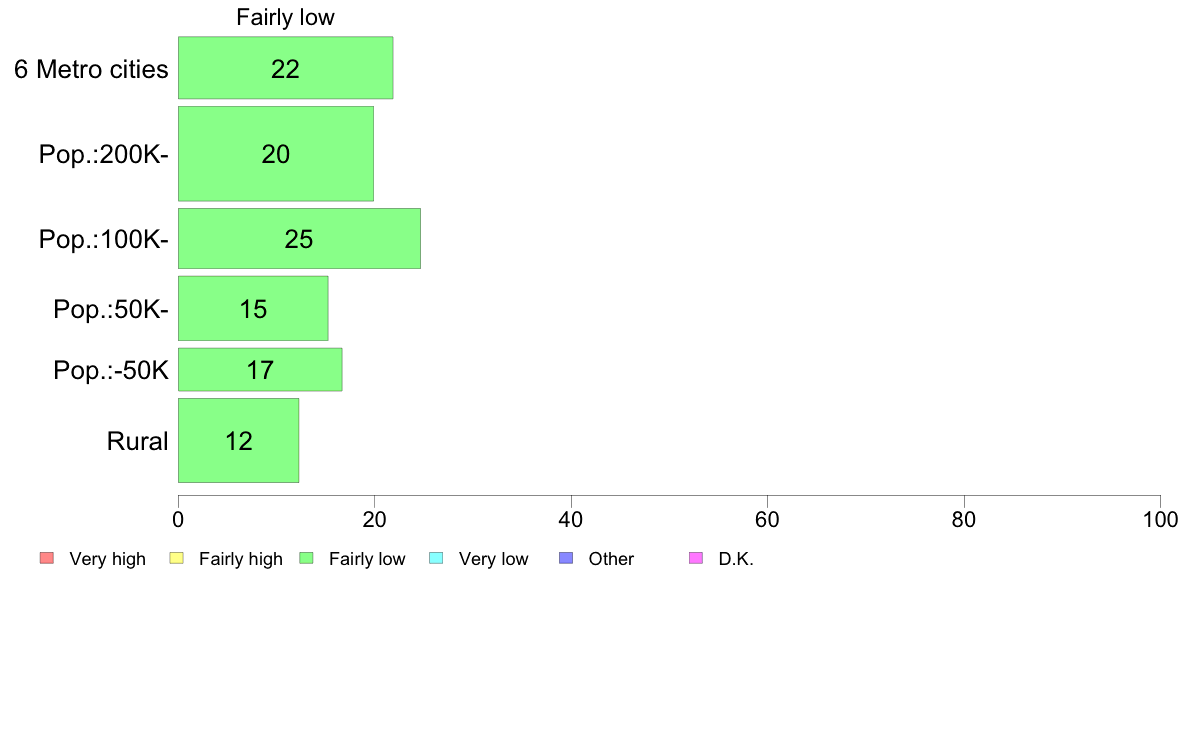The height and width of the screenshot is (736, 1188).
Task: Select the Pop.:50K- bar showing 15
Action: click(x=253, y=308)
